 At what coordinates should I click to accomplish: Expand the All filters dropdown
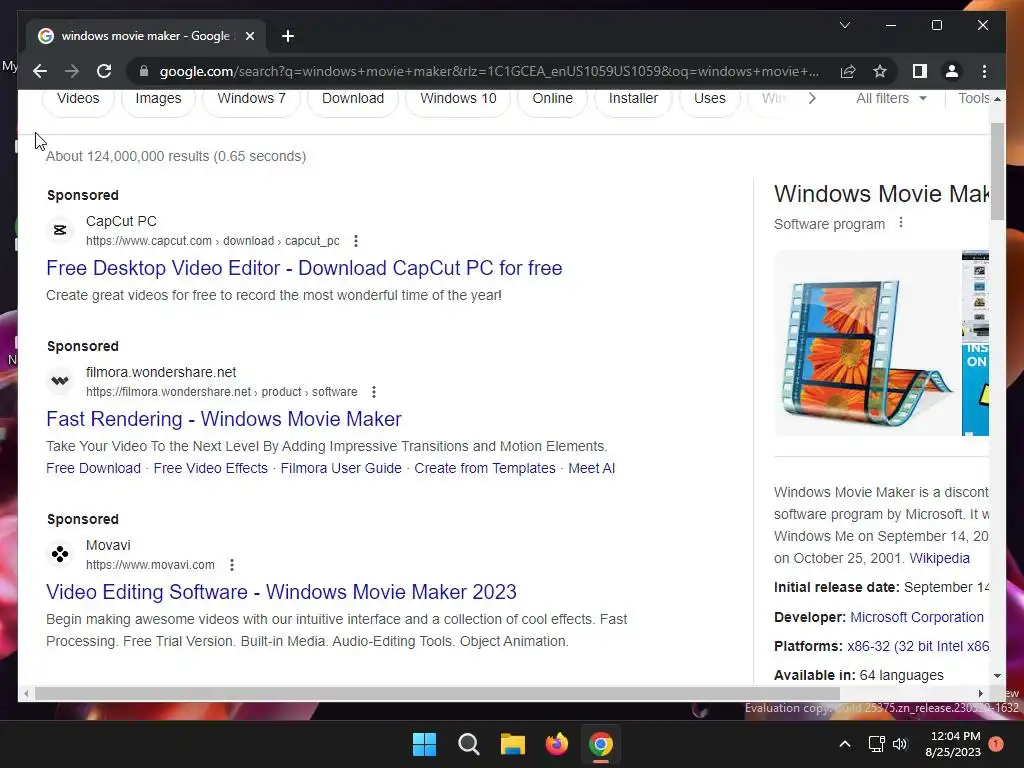click(891, 98)
